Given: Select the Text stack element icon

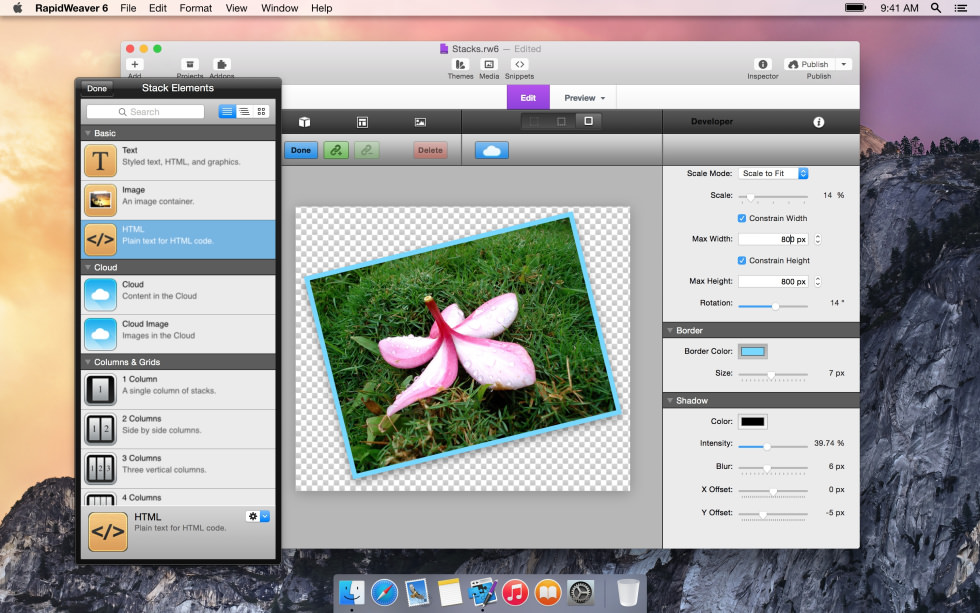Looking at the screenshot, I should point(100,161).
